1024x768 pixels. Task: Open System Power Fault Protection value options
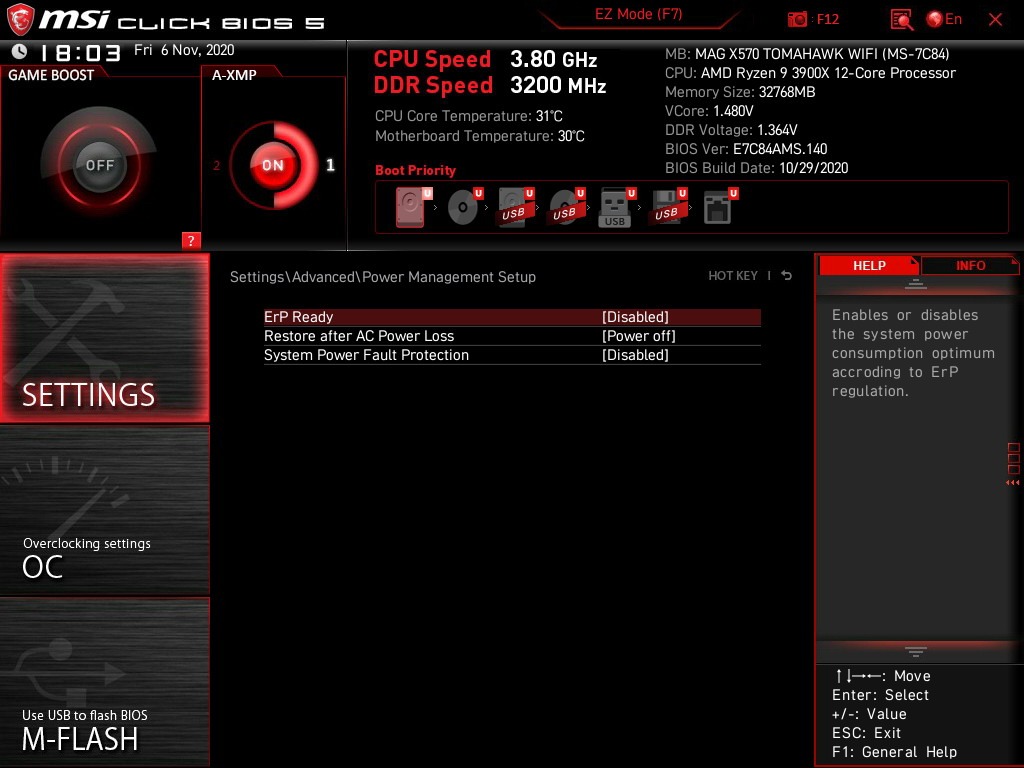tap(635, 355)
